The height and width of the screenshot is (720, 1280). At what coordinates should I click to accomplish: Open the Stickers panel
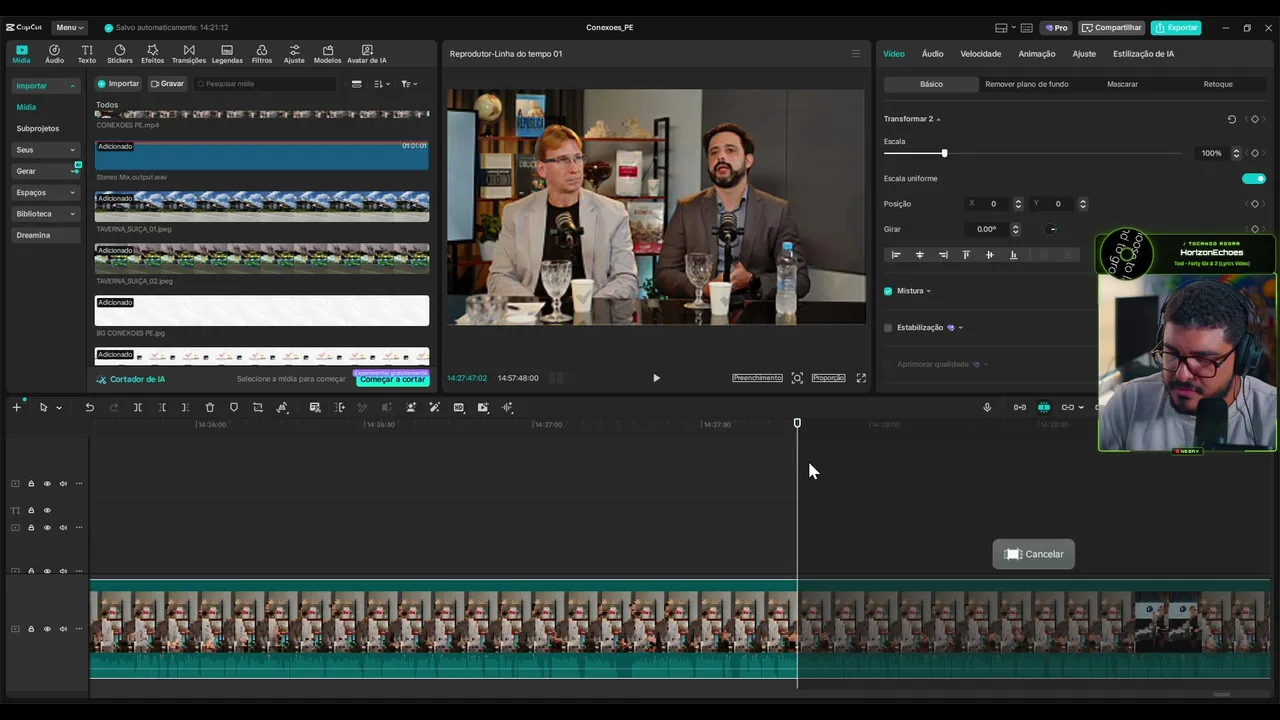pyautogui.click(x=120, y=54)
